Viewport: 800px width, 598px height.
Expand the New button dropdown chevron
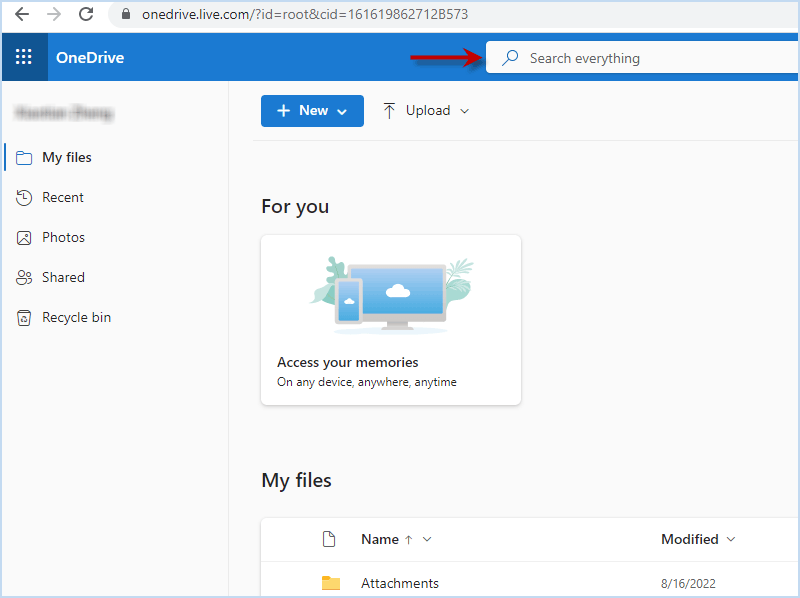click(342, 112)
